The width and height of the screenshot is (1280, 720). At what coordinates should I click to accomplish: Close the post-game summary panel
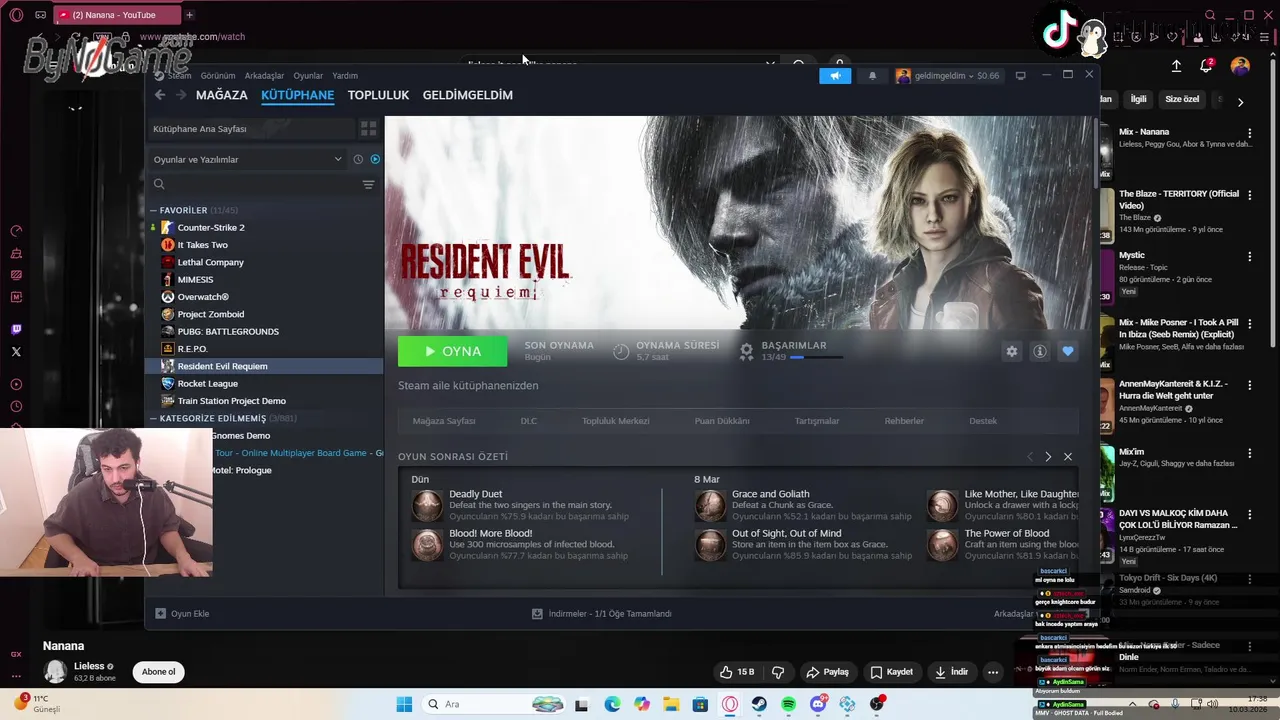[x=1068, y=457]
